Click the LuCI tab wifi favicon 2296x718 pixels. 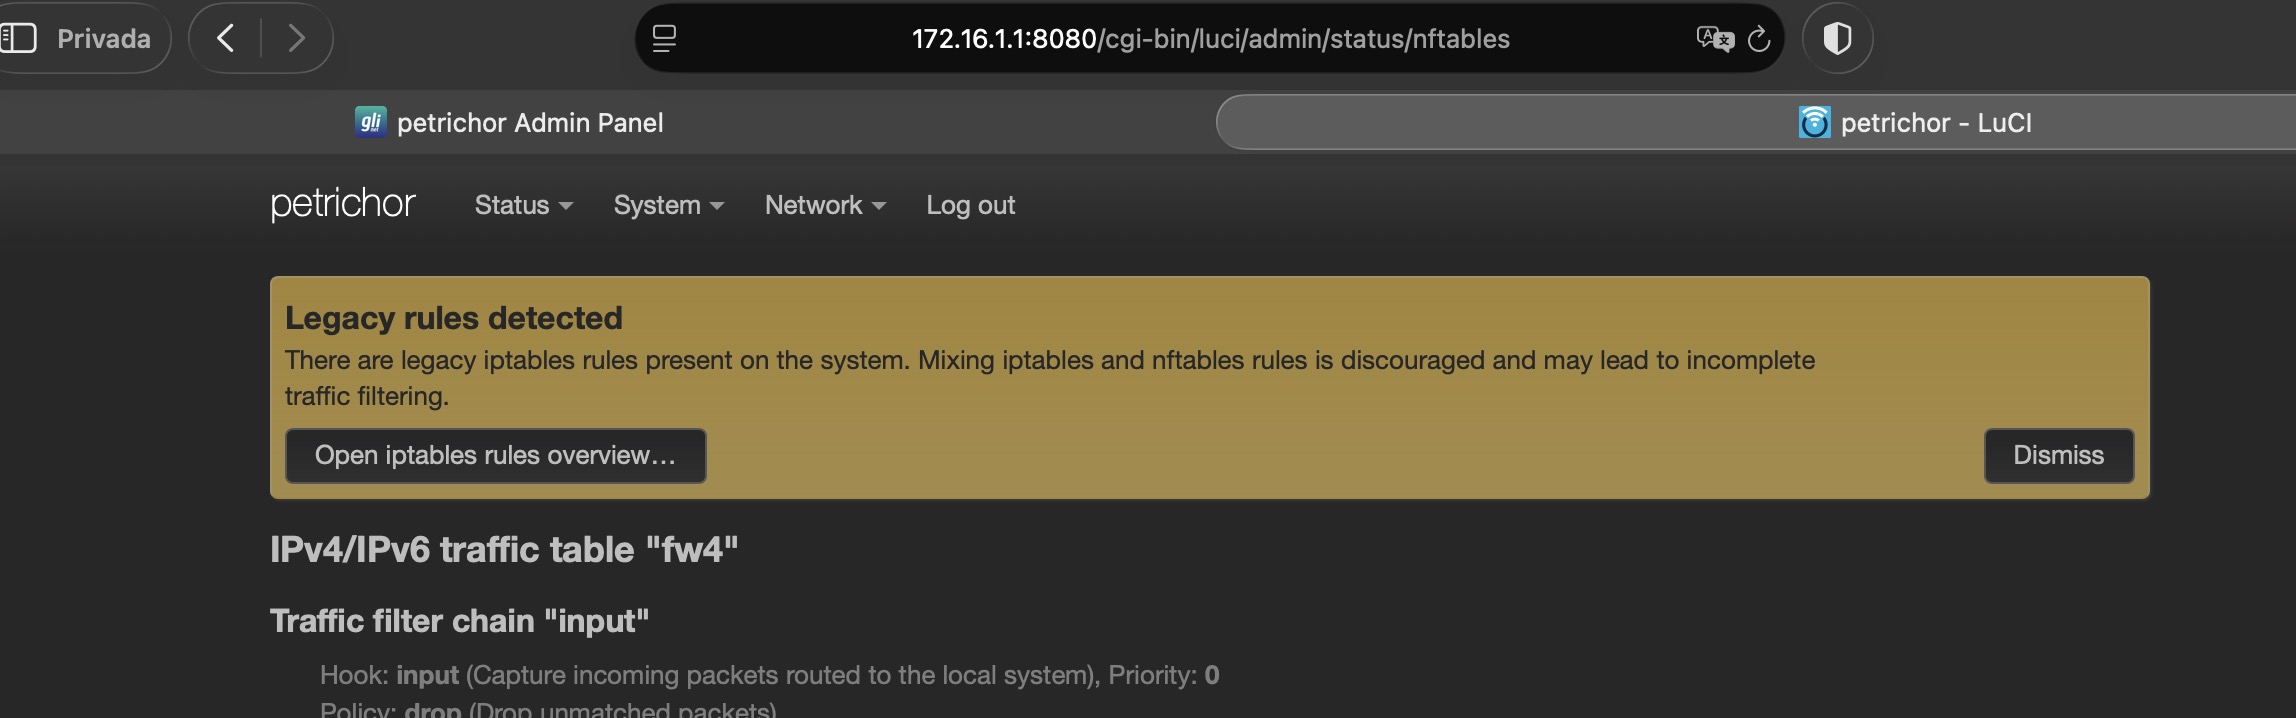(x=1814, y=122)
